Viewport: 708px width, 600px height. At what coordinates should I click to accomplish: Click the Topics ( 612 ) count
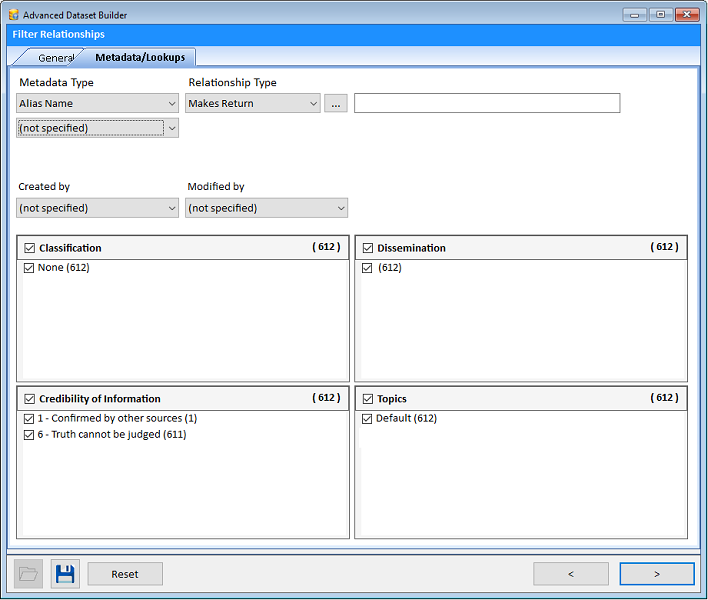tap(664, 398)
